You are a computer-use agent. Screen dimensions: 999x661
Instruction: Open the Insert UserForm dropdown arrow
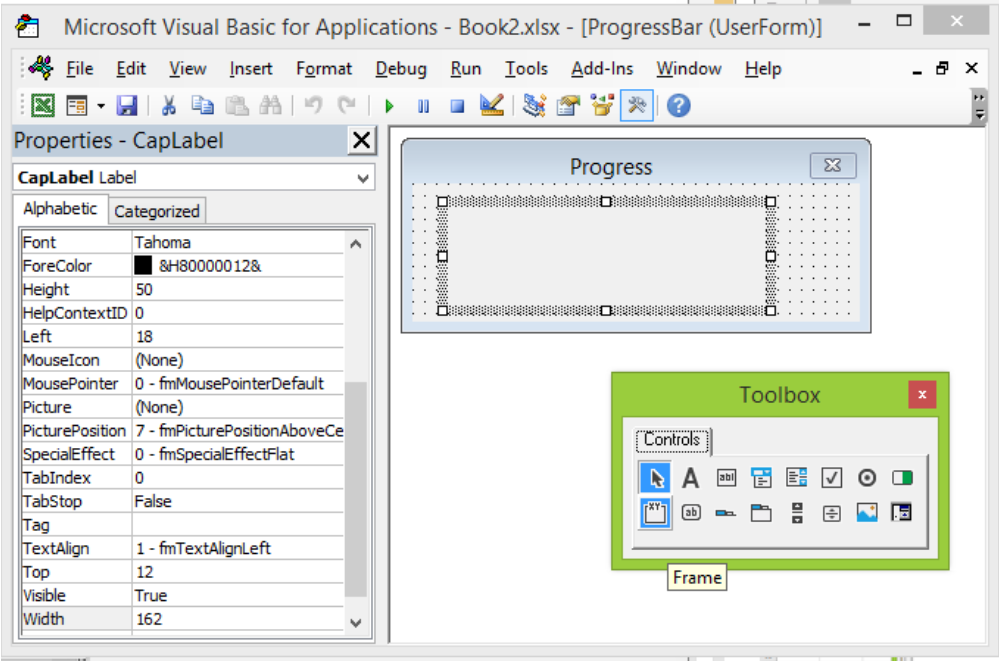101,106
